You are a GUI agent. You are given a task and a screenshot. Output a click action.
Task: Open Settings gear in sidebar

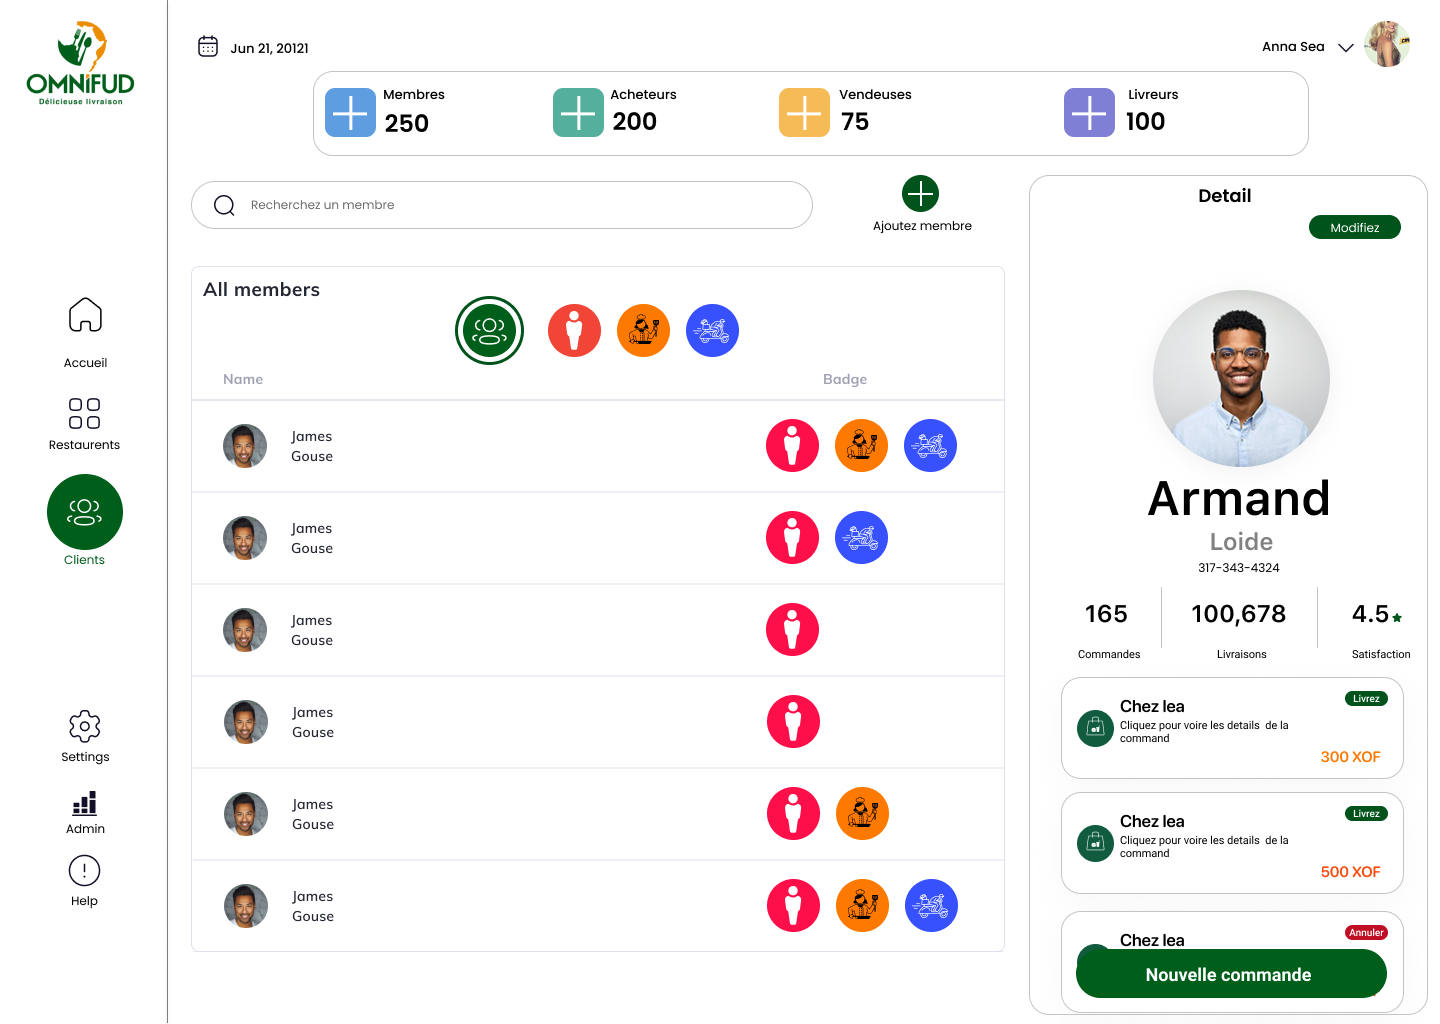pos(85,726)
